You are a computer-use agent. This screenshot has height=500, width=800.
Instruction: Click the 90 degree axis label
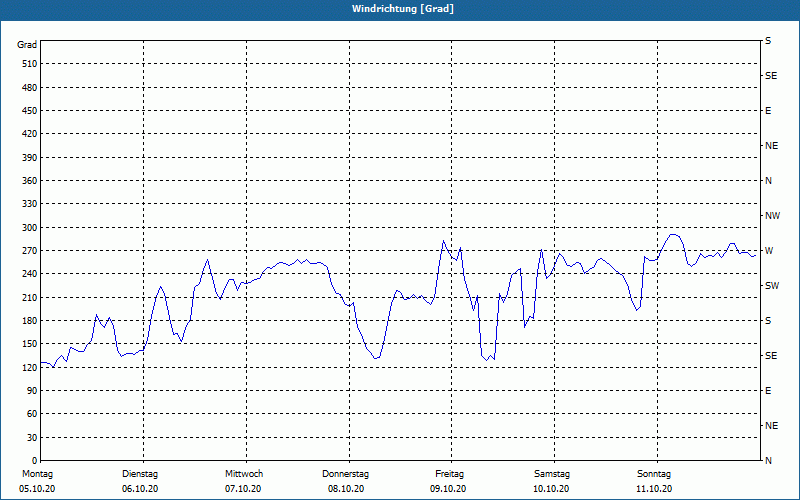tap(32, 391)
